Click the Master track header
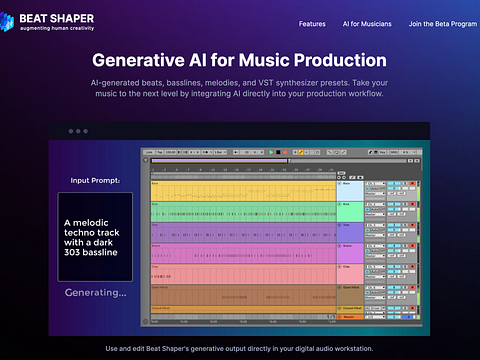This screenshot has height=360, width=480. click(350, 317)
